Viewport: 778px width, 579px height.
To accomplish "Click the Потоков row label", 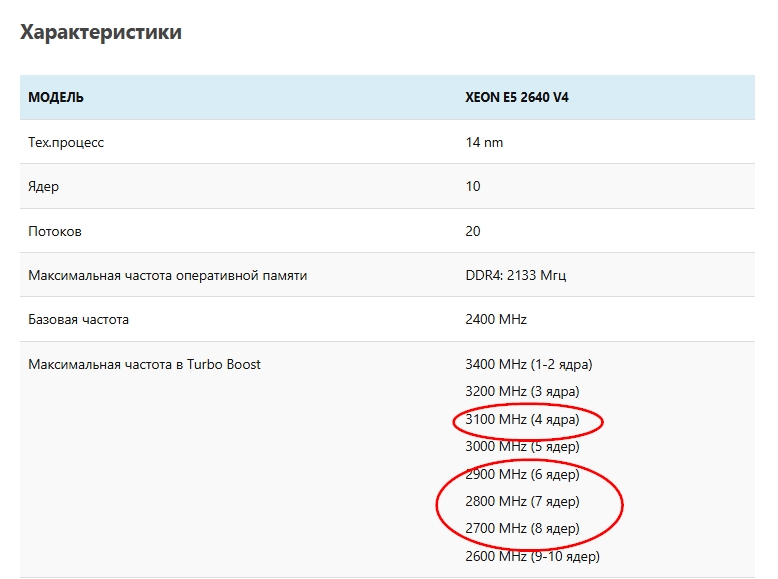I will point(55,231).
